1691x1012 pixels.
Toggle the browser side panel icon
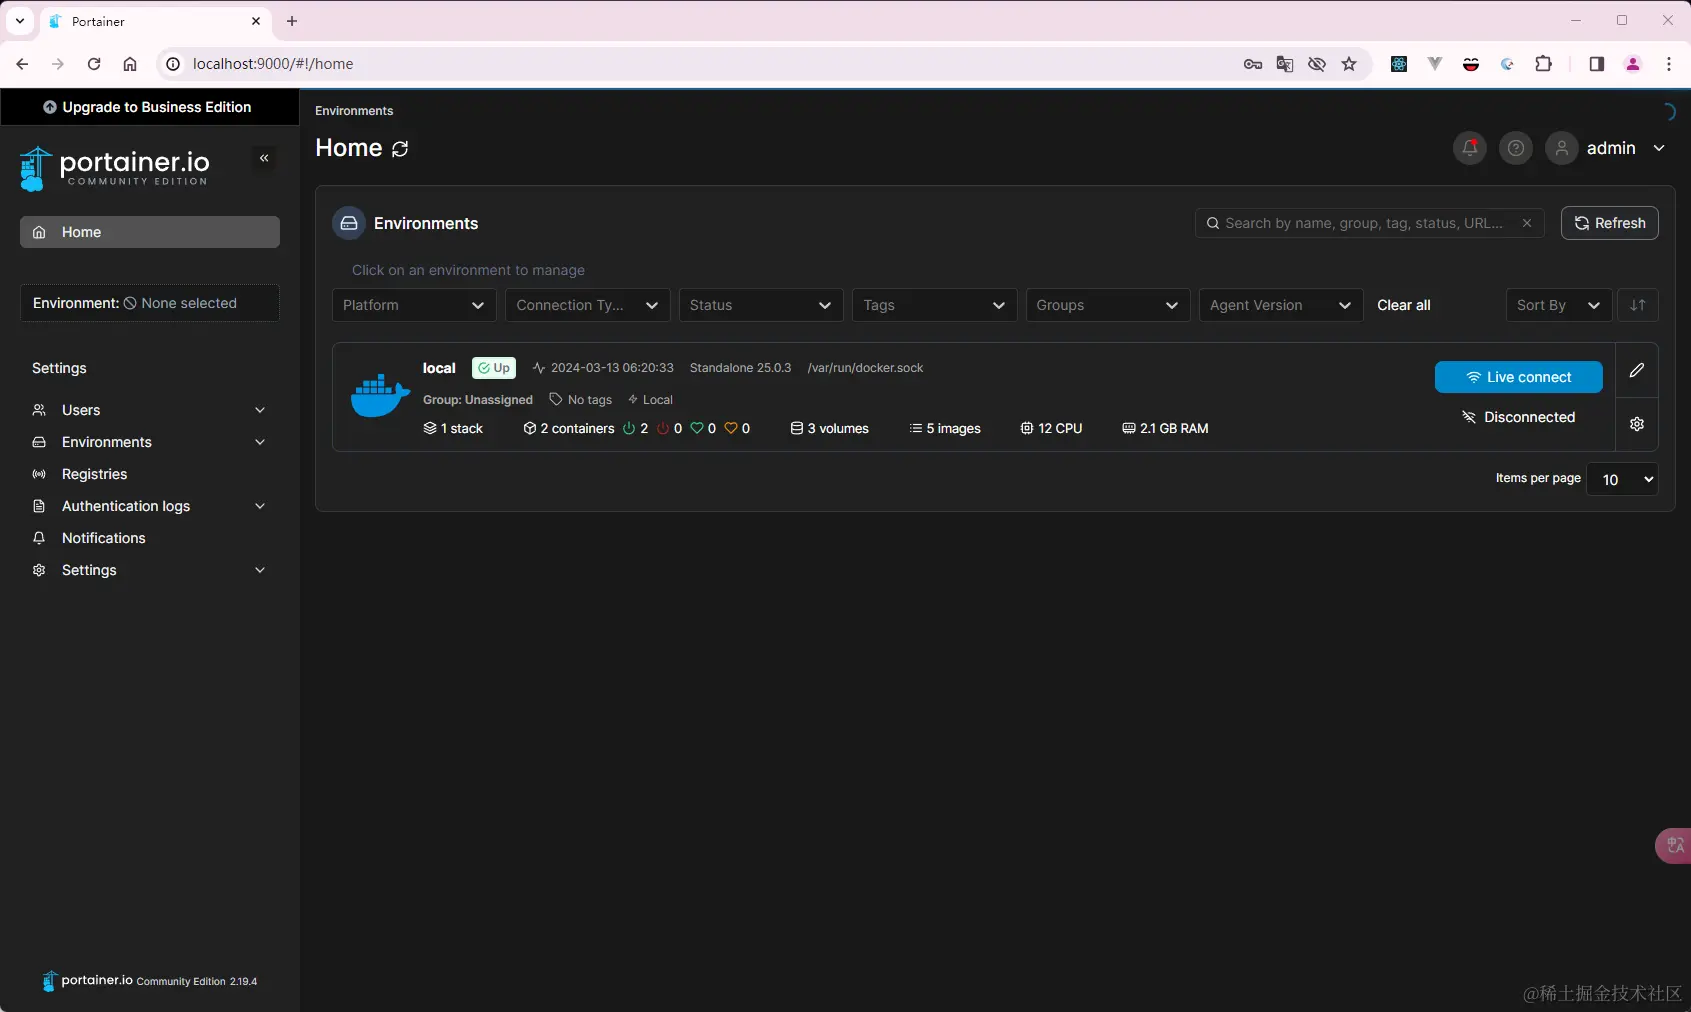1596,64
